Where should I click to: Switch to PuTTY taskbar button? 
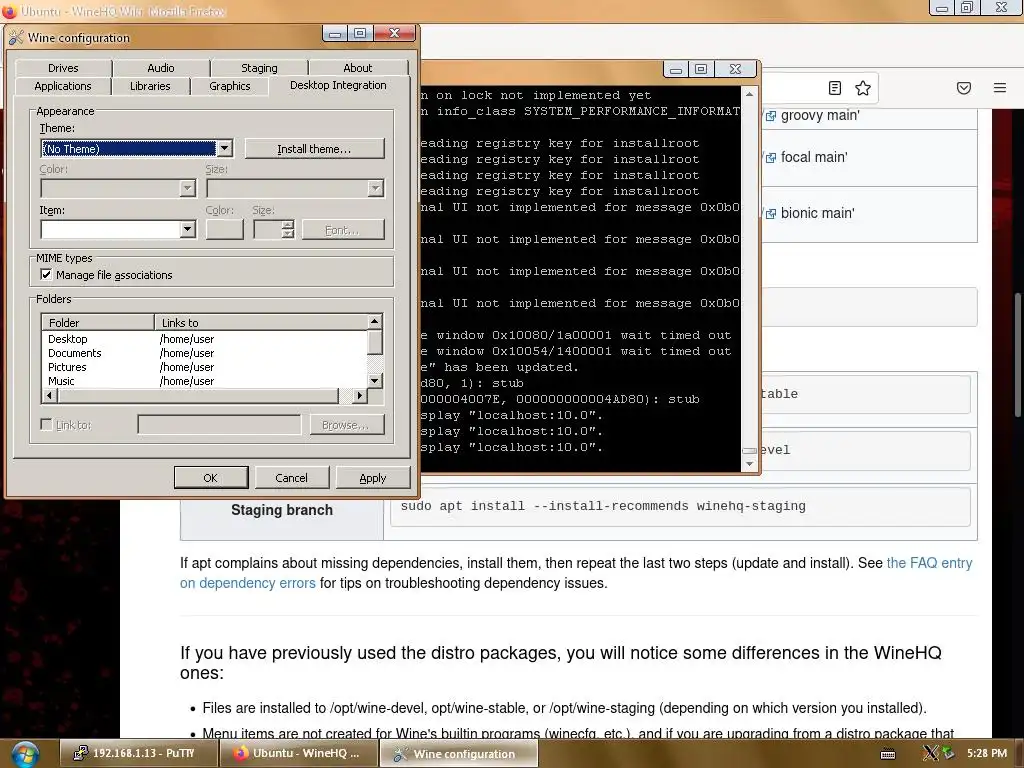point(138,754)
